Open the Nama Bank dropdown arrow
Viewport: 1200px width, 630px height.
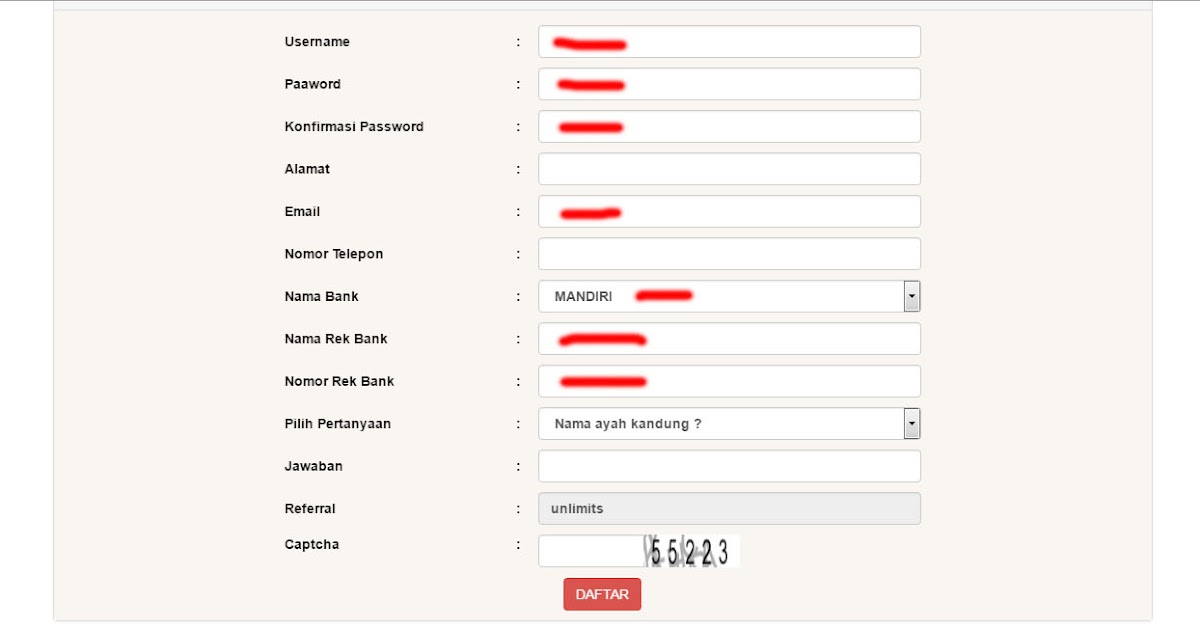click(911, 296)
